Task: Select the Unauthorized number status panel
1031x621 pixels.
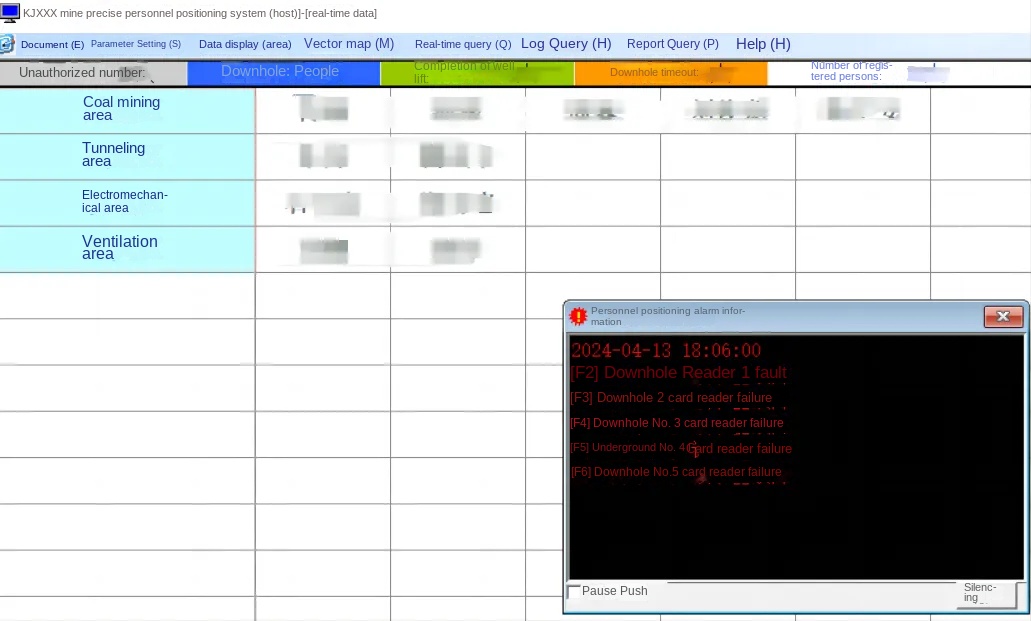Action: pyautogui.click(x=93, y=72)
